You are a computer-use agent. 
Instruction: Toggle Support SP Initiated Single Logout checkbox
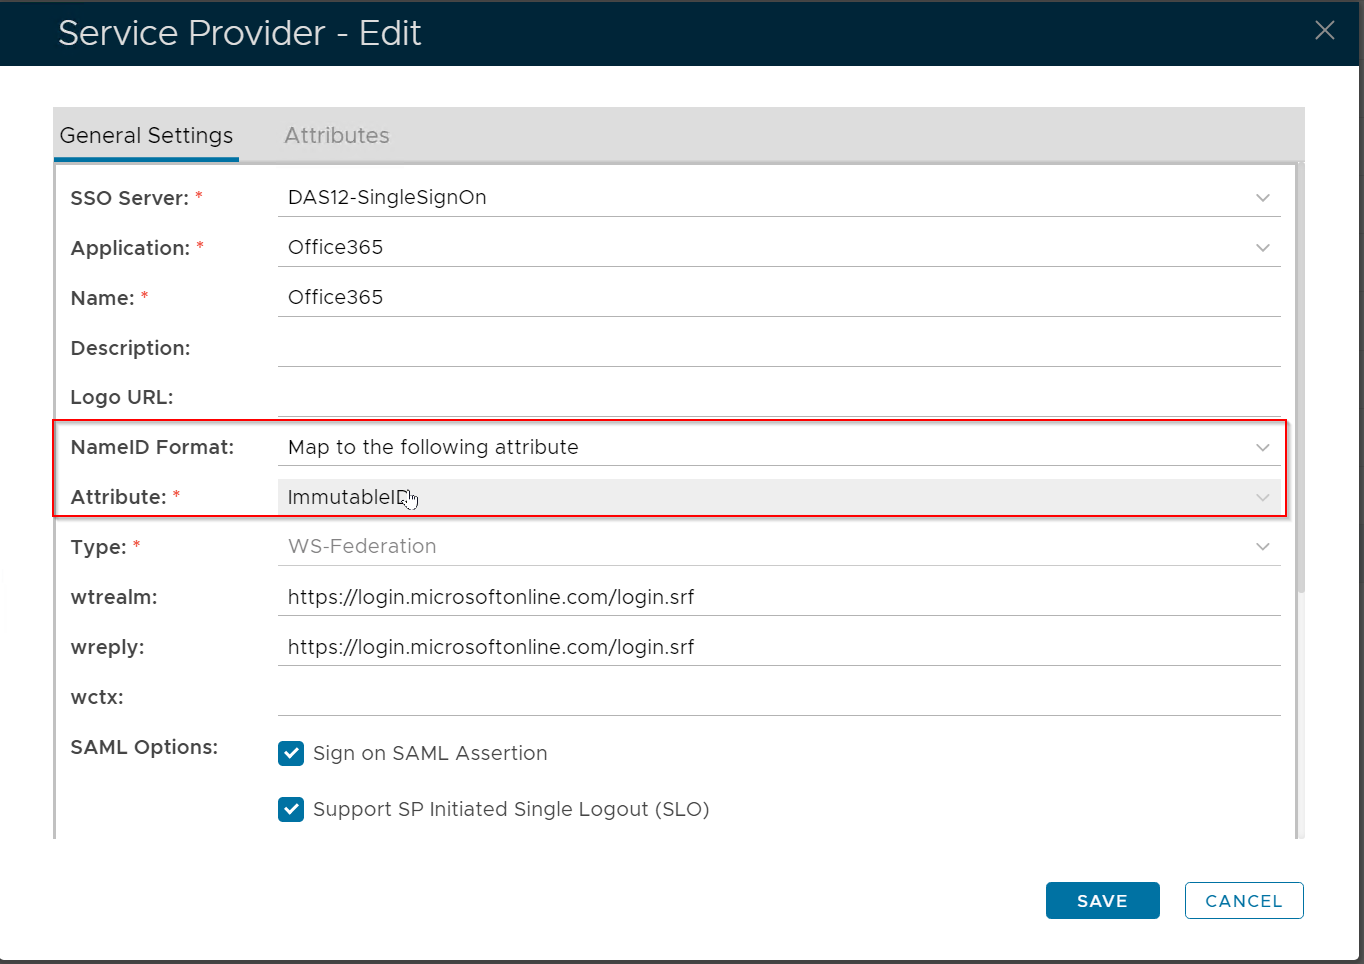[291, 810]
